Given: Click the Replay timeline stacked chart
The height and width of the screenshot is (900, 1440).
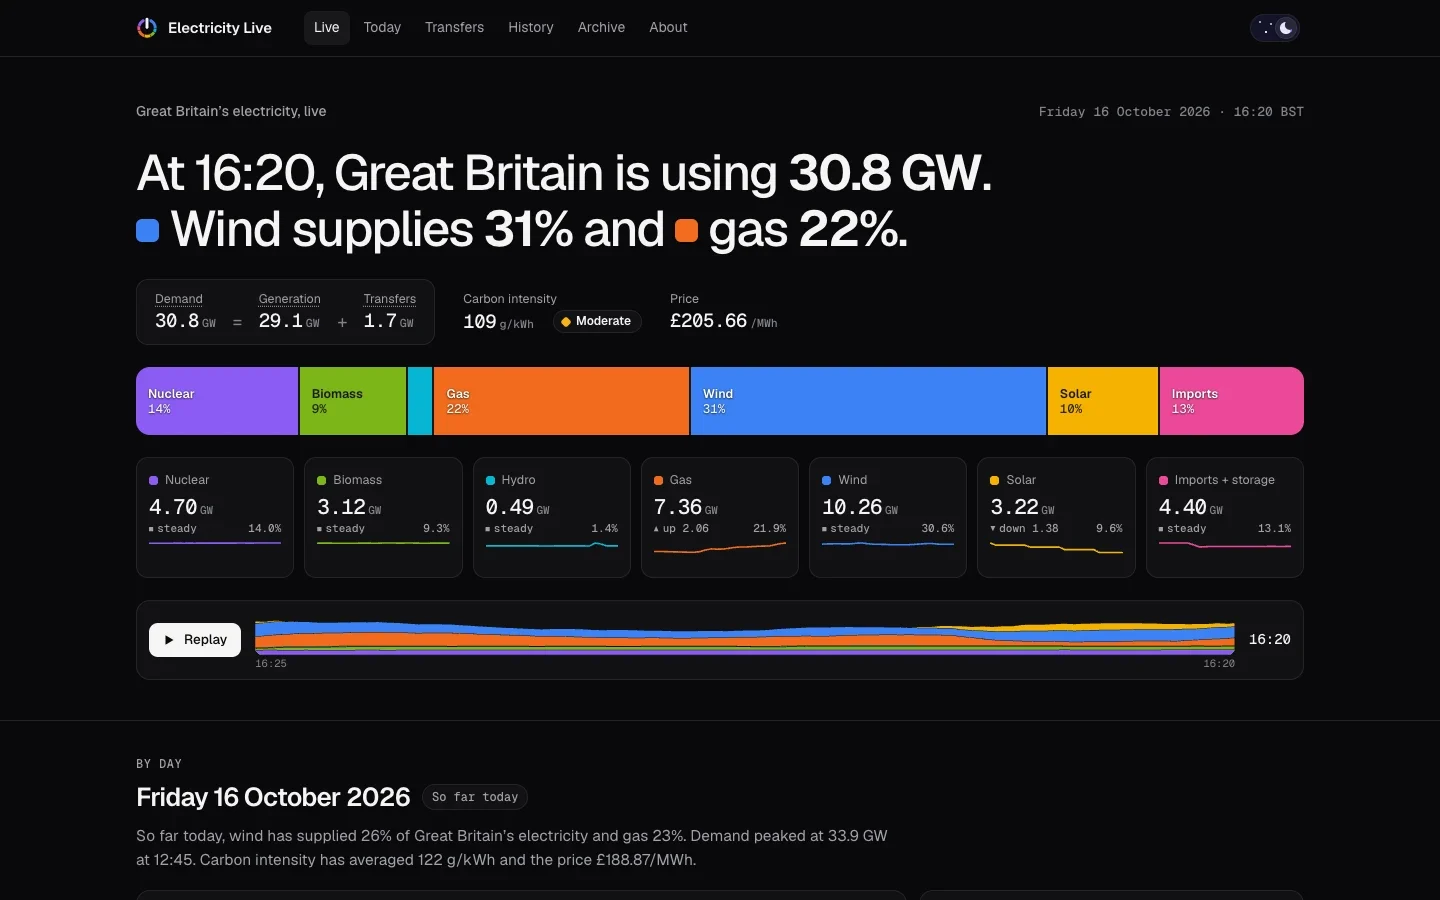Looking at the screenshot, I should tap(745, 638).
